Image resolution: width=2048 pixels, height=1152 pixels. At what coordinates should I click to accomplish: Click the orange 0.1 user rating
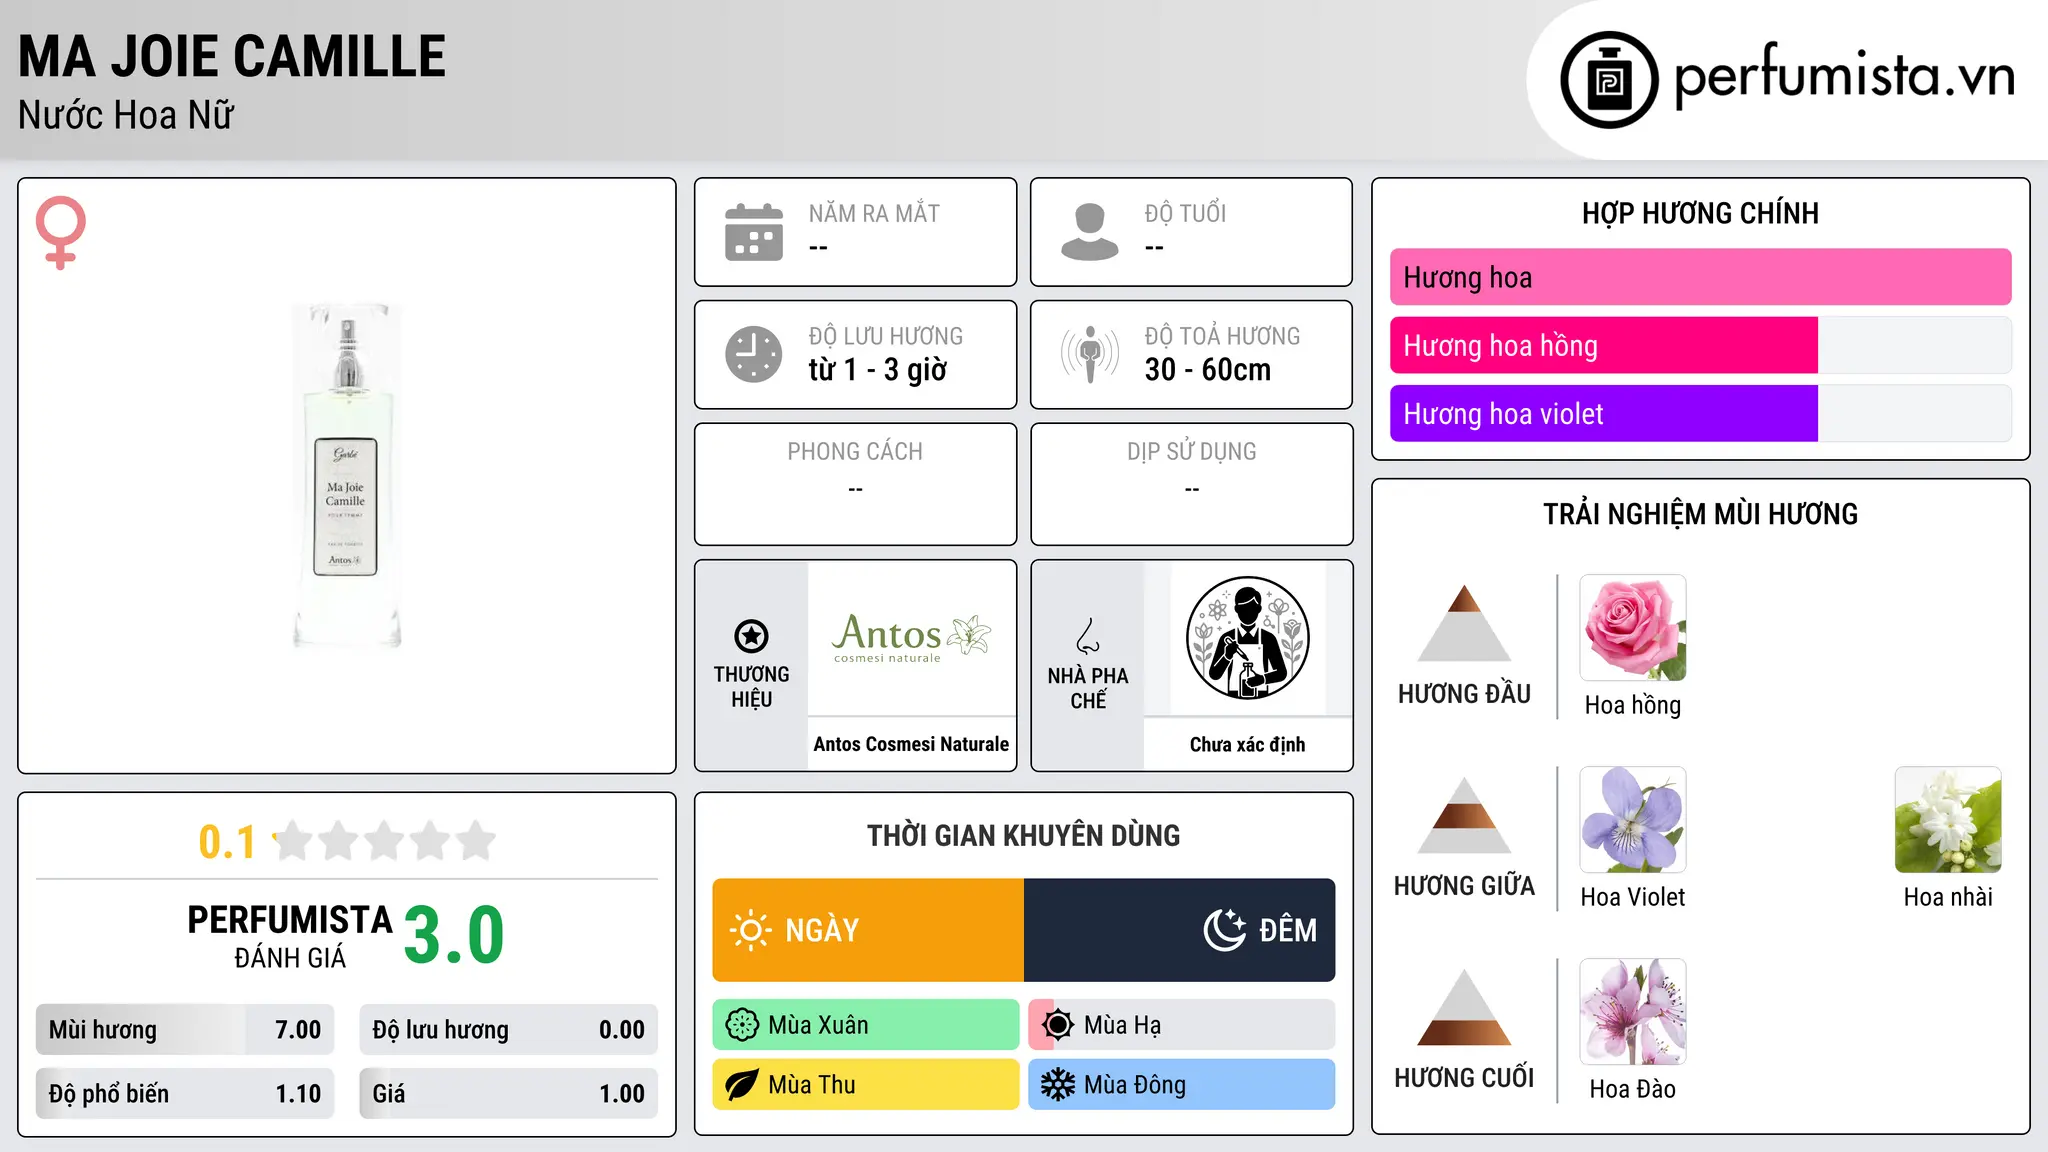(x=227, y=842)
